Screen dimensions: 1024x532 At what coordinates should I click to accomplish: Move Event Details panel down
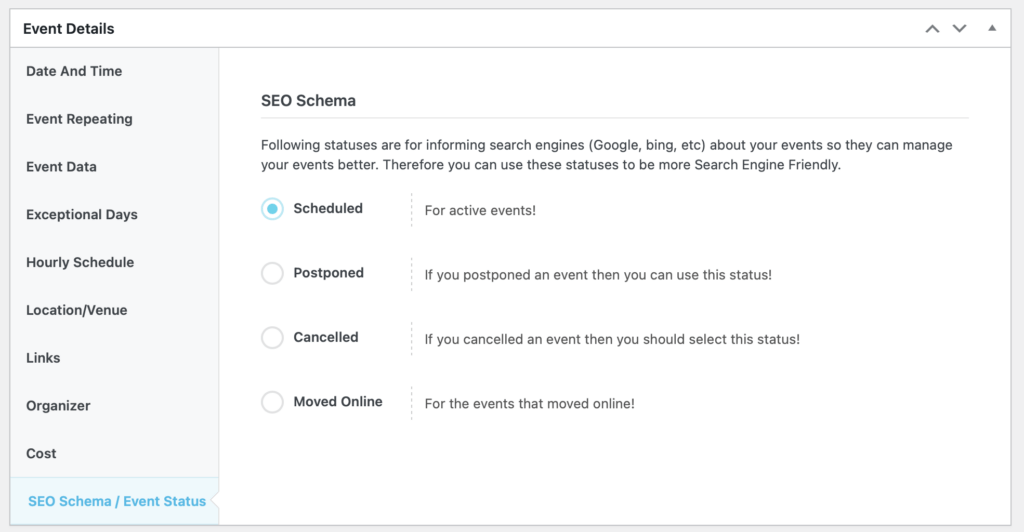[960, 29]
